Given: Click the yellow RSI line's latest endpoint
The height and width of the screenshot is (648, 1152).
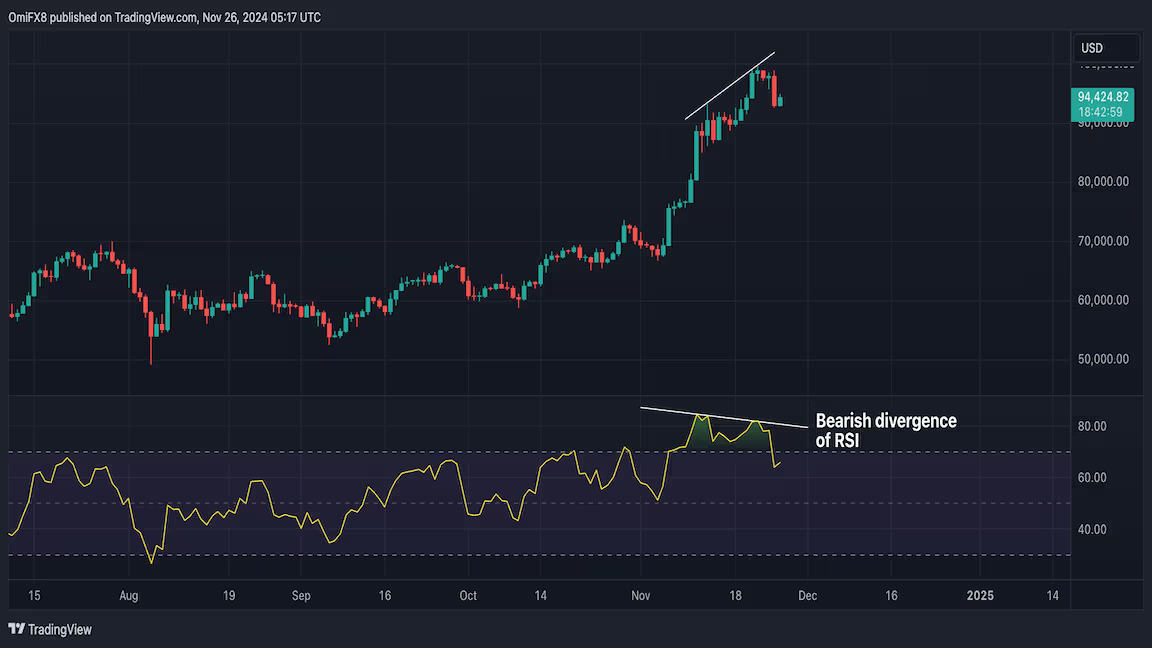Looking at the screenshot, I should click(x=780, y=462).
